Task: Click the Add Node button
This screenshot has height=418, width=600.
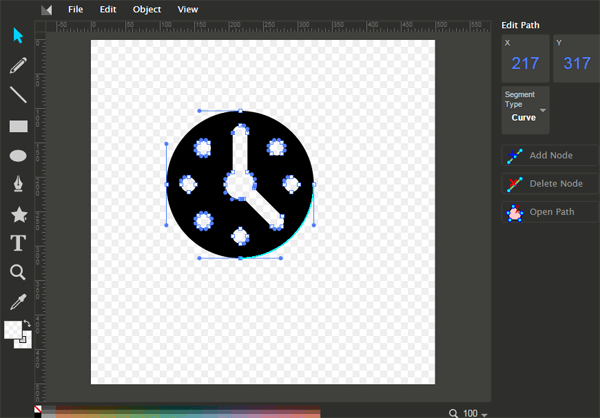Action: coord(549,155)
